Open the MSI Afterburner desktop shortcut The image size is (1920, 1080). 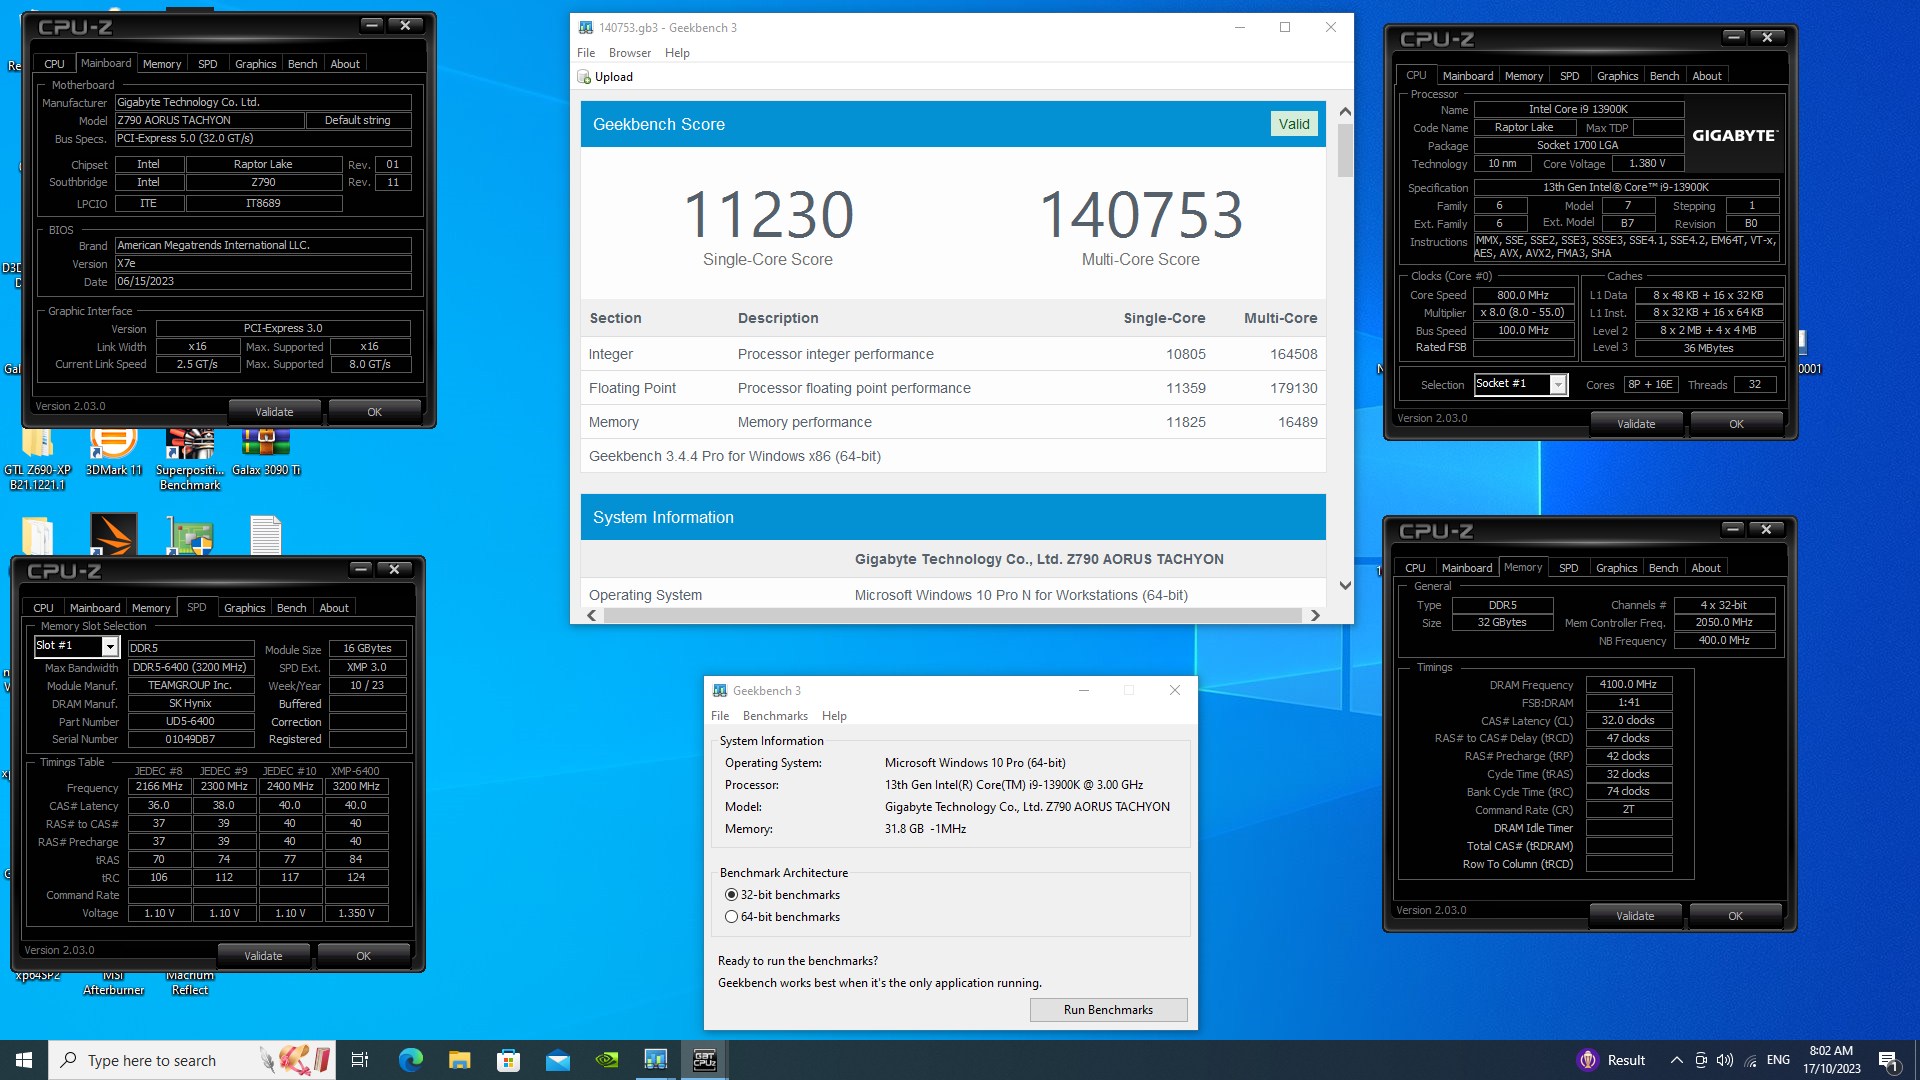pyautogui.click(x=113, y=982)
